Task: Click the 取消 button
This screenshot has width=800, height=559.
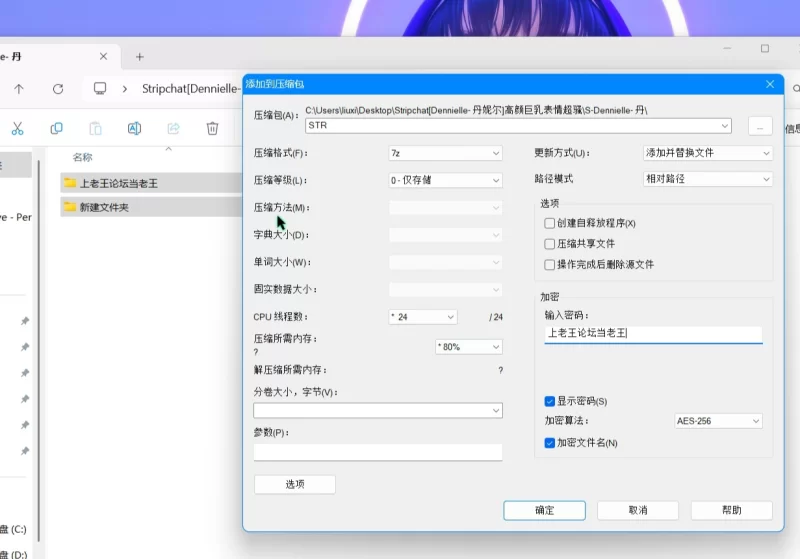Action: (x=638, y=510)
